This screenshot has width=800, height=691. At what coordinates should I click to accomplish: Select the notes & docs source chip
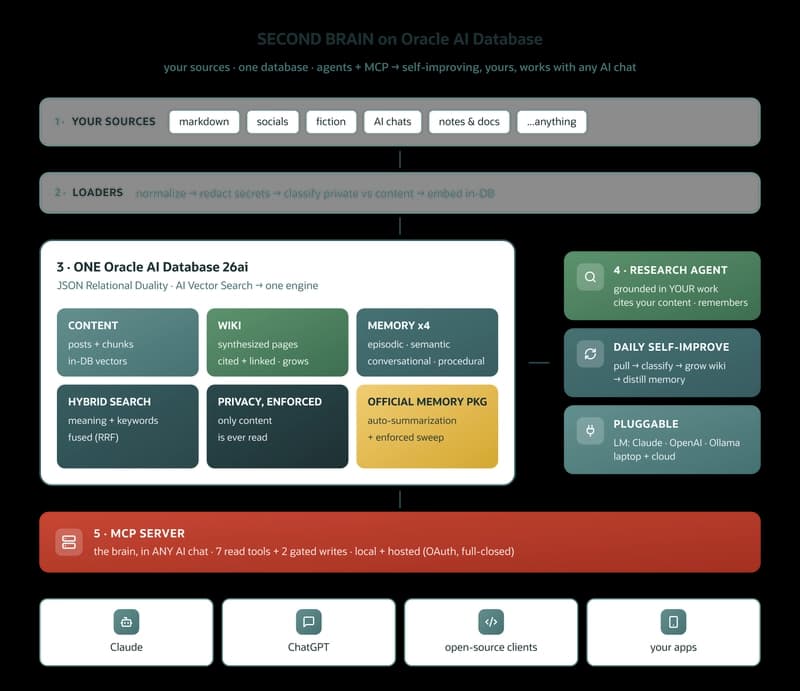(469, 122)
